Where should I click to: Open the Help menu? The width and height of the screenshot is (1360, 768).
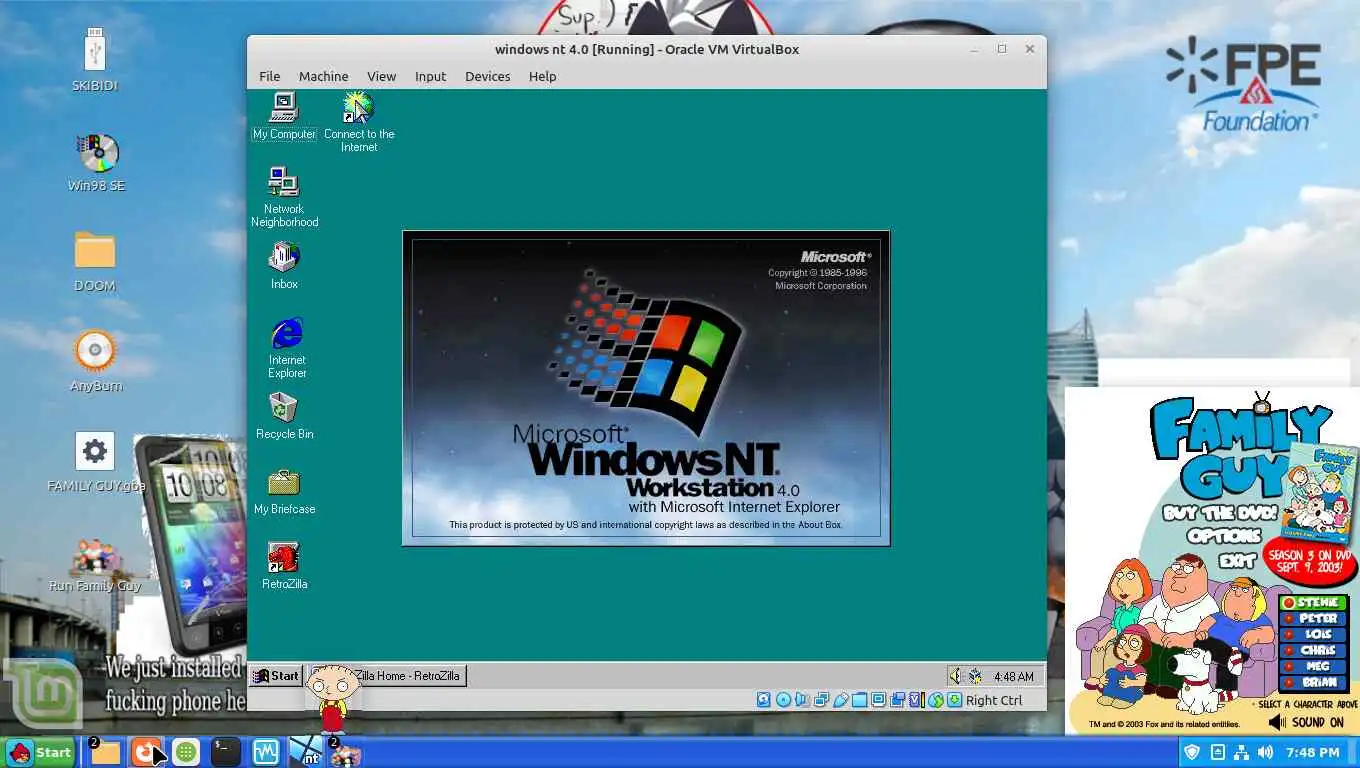coord(542,76)
